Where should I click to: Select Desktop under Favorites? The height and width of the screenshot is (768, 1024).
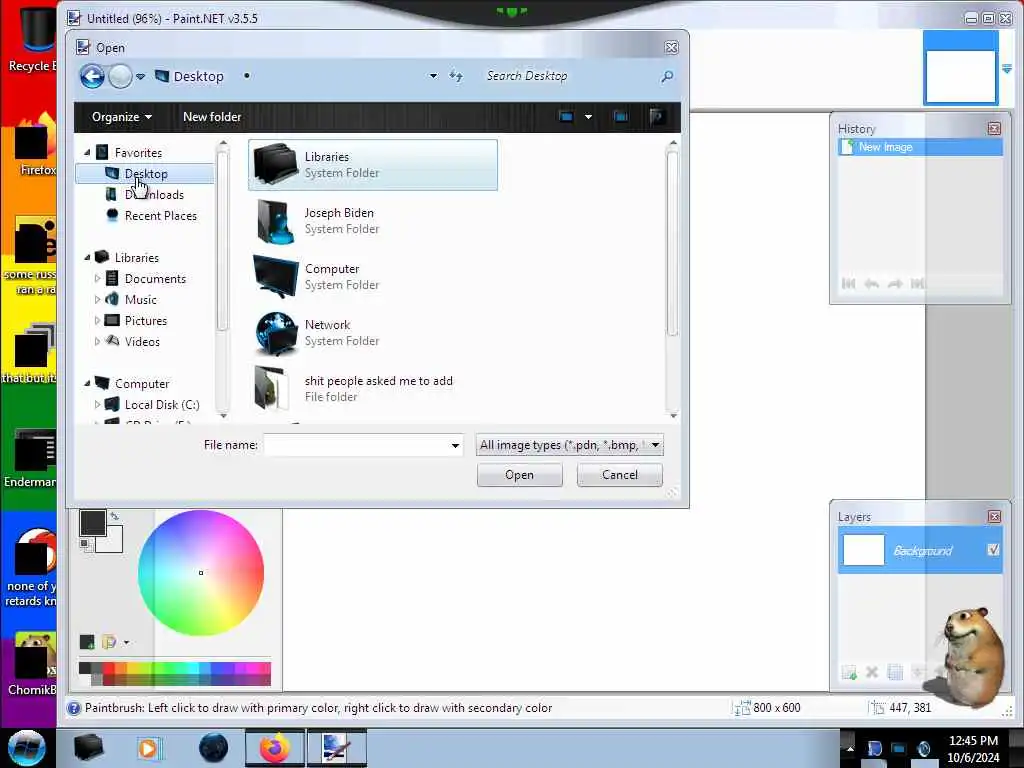coord(145,174)
